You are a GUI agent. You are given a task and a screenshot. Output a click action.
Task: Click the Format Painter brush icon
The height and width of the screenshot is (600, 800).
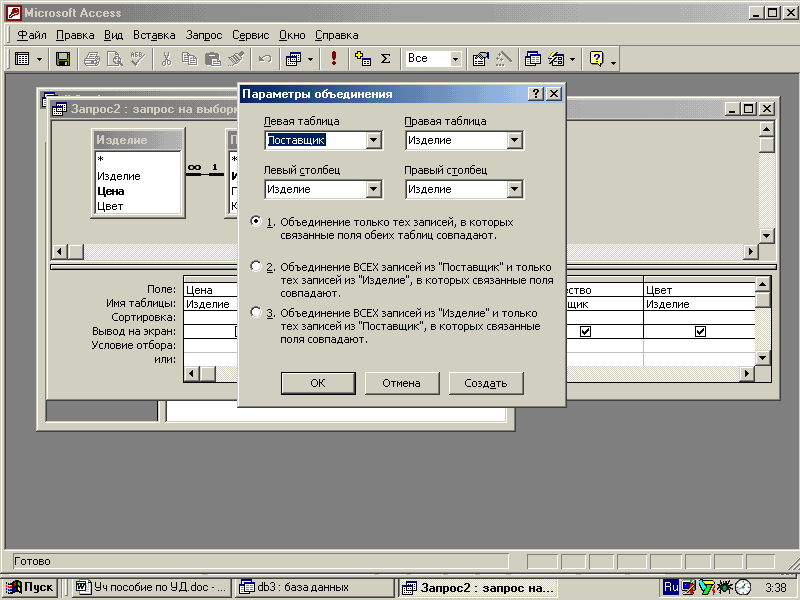(236, 59)
